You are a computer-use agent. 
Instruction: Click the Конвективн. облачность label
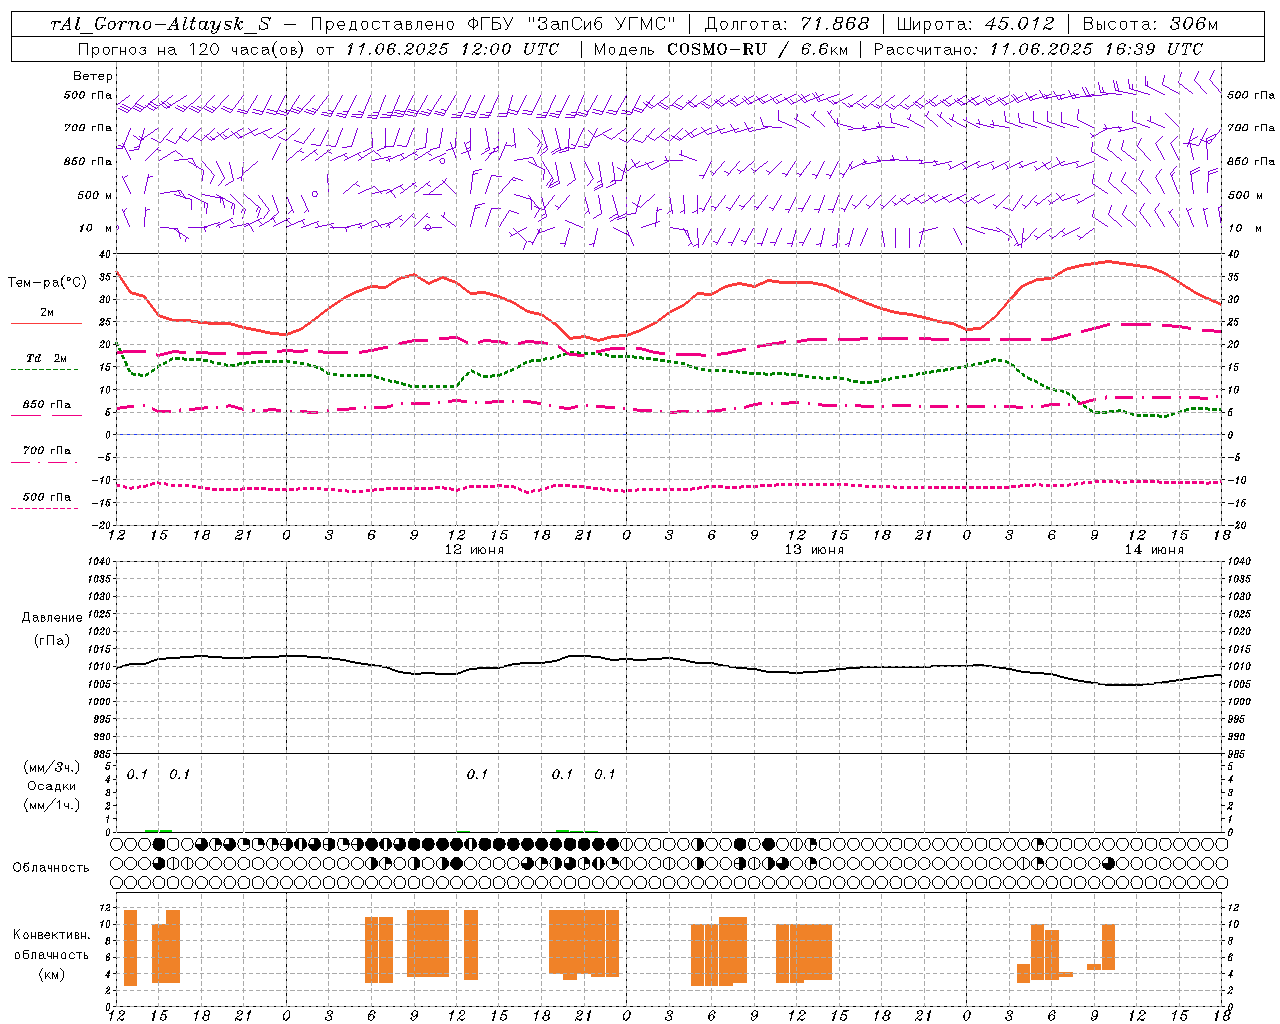pos(52,945)
